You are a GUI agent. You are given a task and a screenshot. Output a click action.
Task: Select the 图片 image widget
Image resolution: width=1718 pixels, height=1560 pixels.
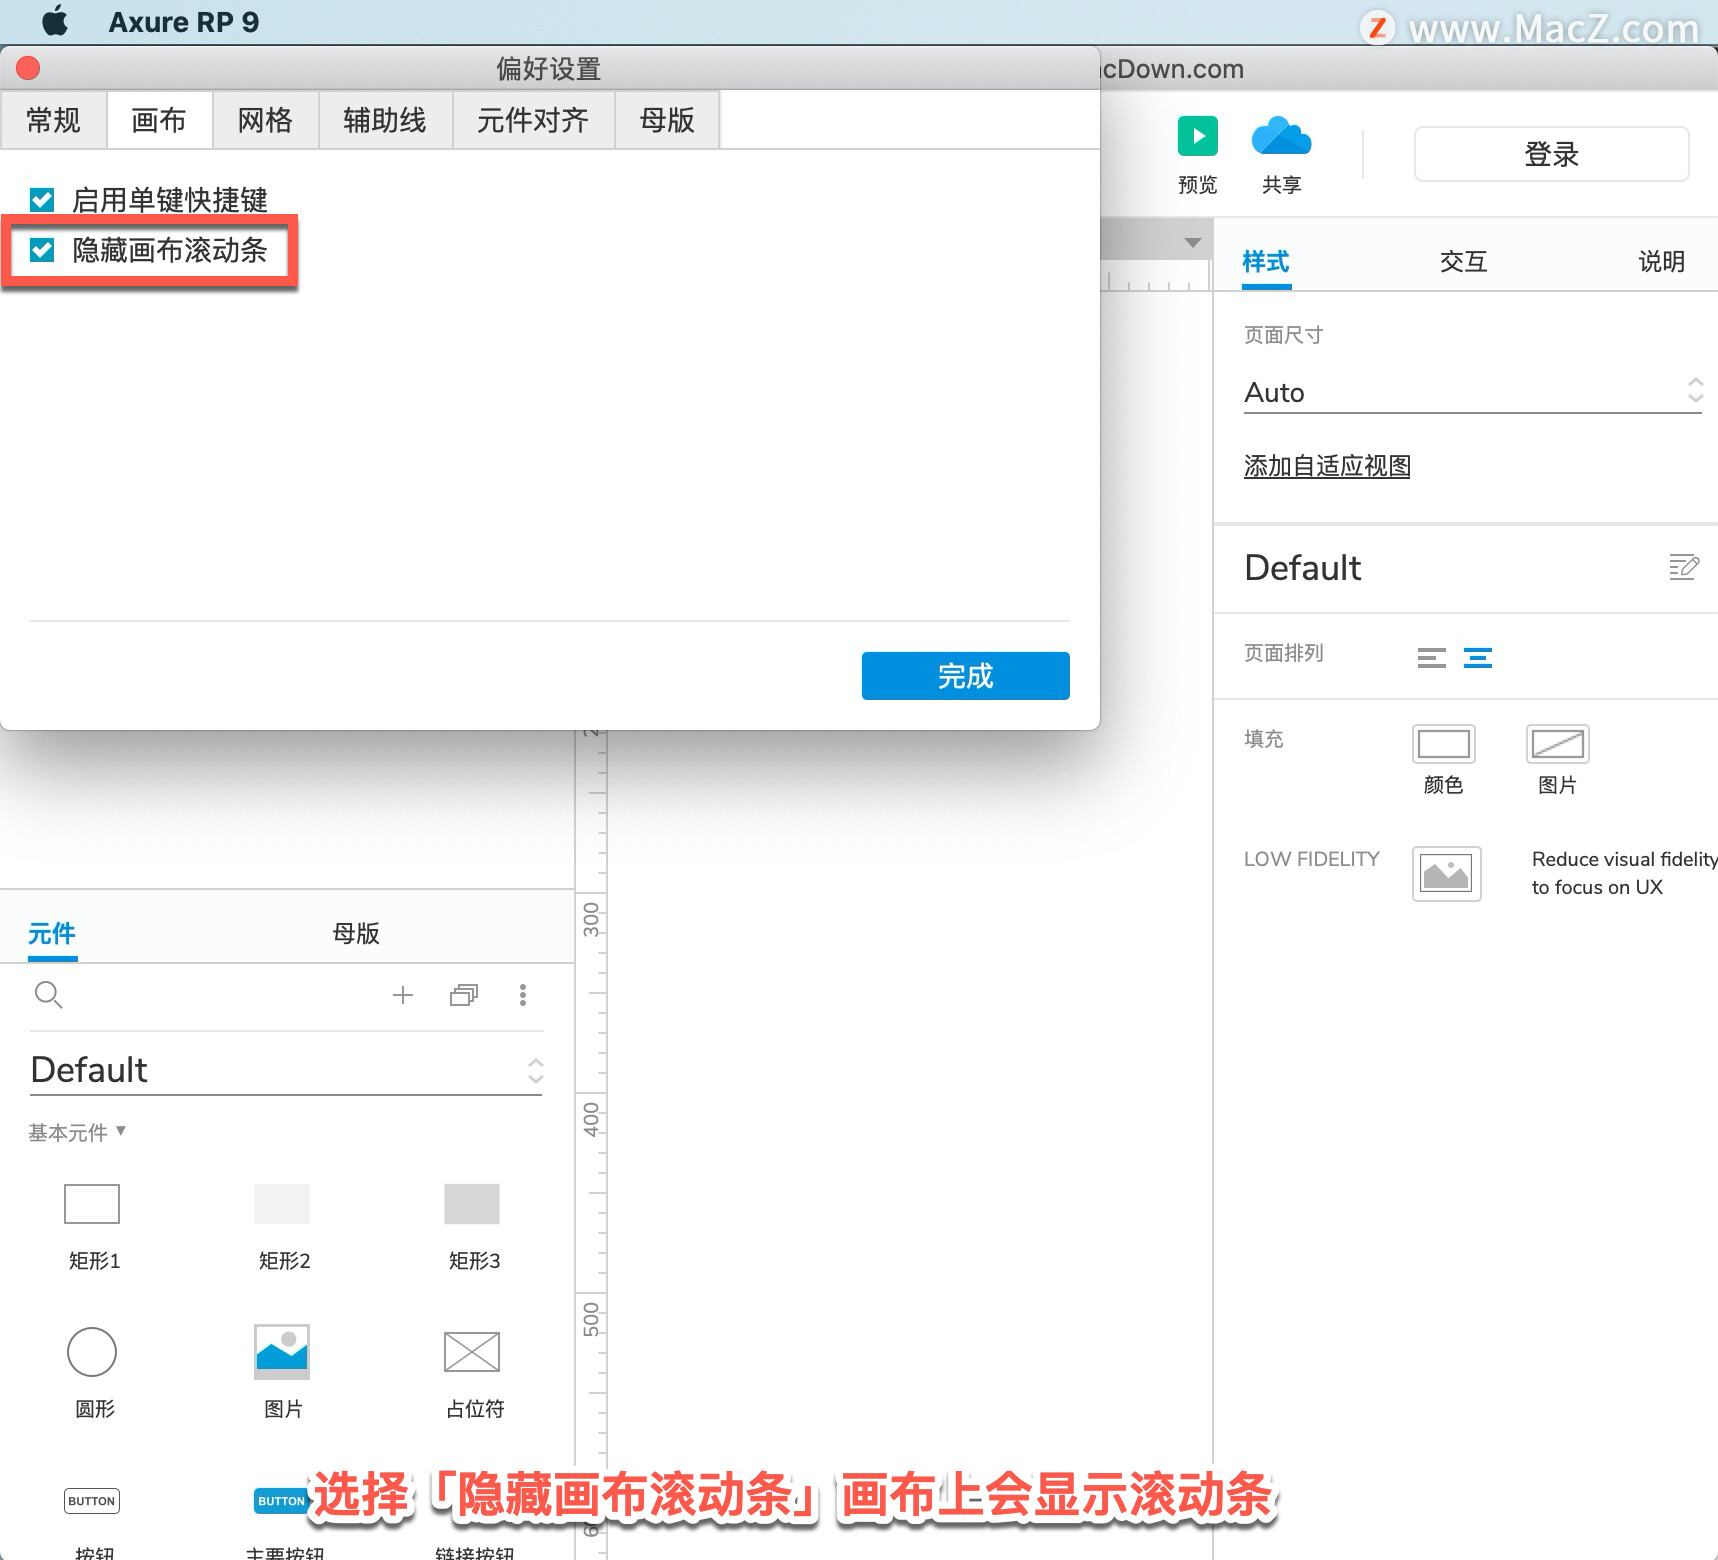[282, 1352]
